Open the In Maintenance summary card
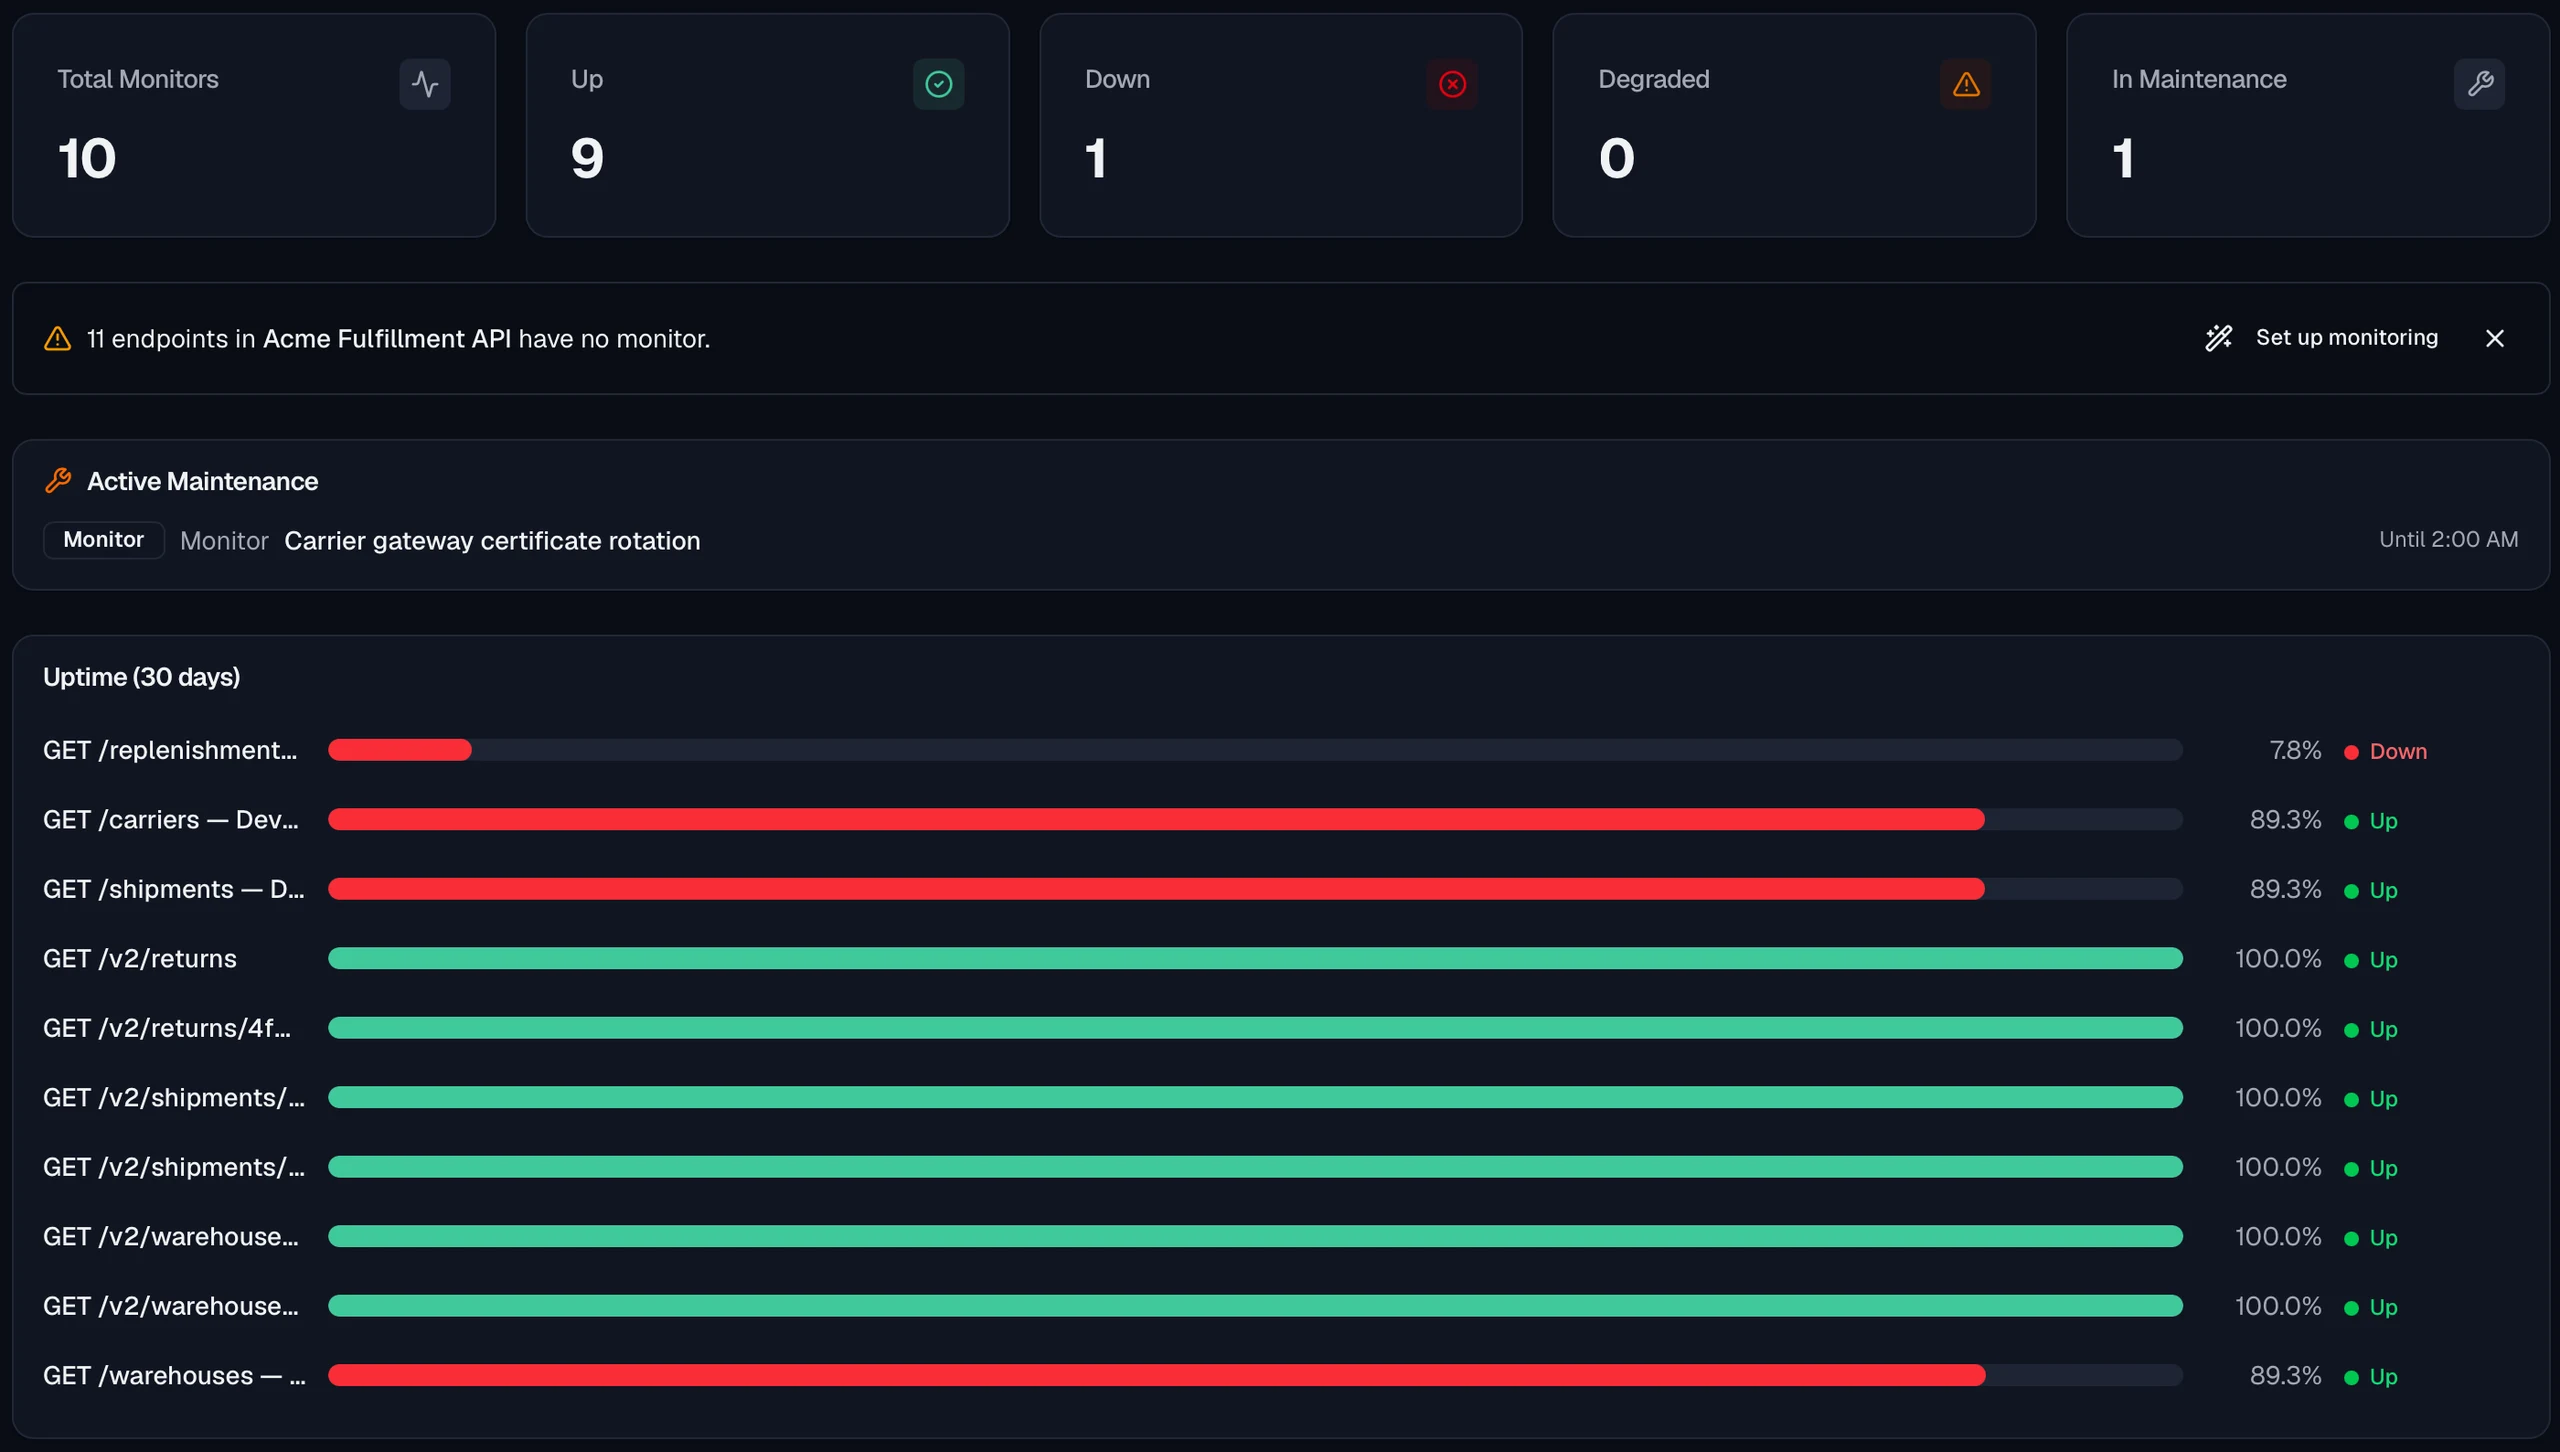2560x1452 pixels. click(x=2307, y=125)
